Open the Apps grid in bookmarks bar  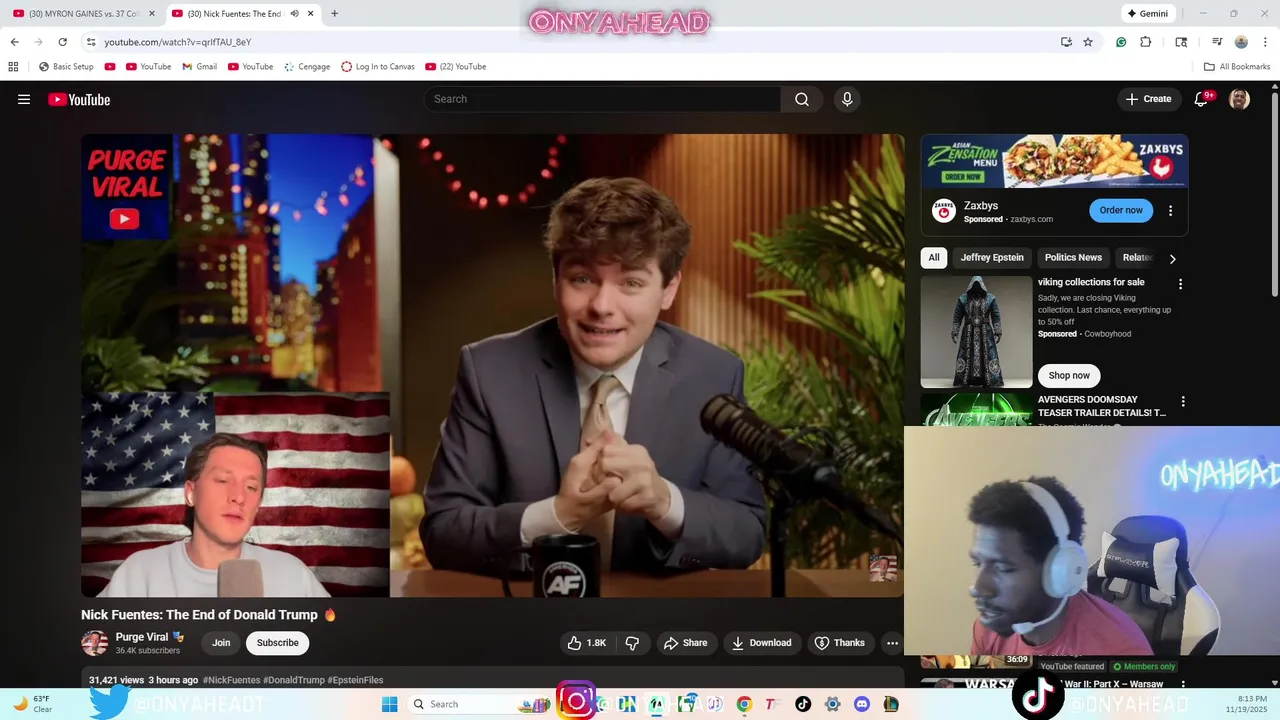[13, 67]
